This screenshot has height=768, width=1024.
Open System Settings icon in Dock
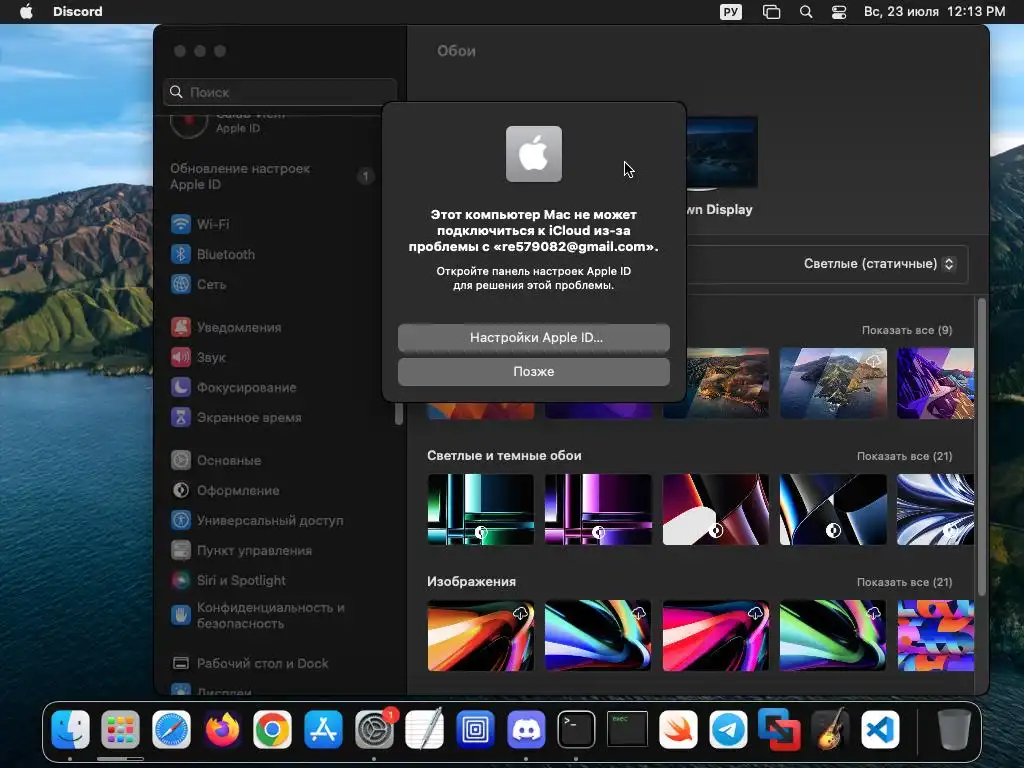(374, 729)
